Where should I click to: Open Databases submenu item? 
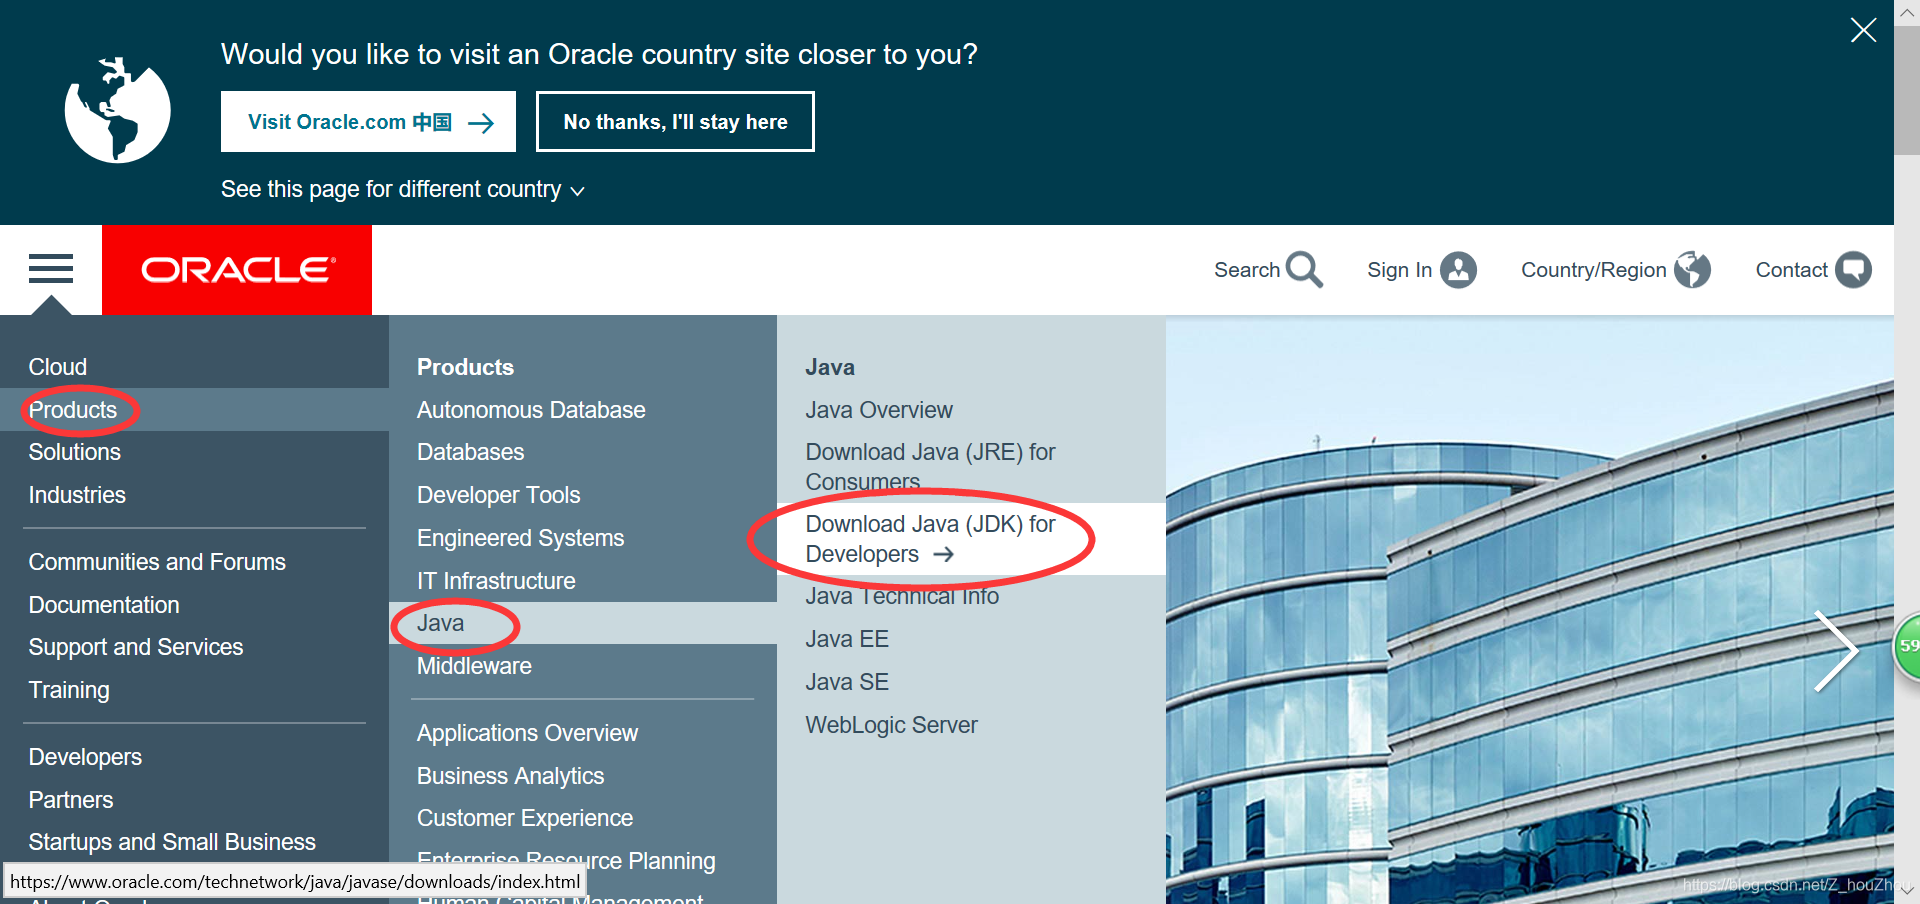470,452
